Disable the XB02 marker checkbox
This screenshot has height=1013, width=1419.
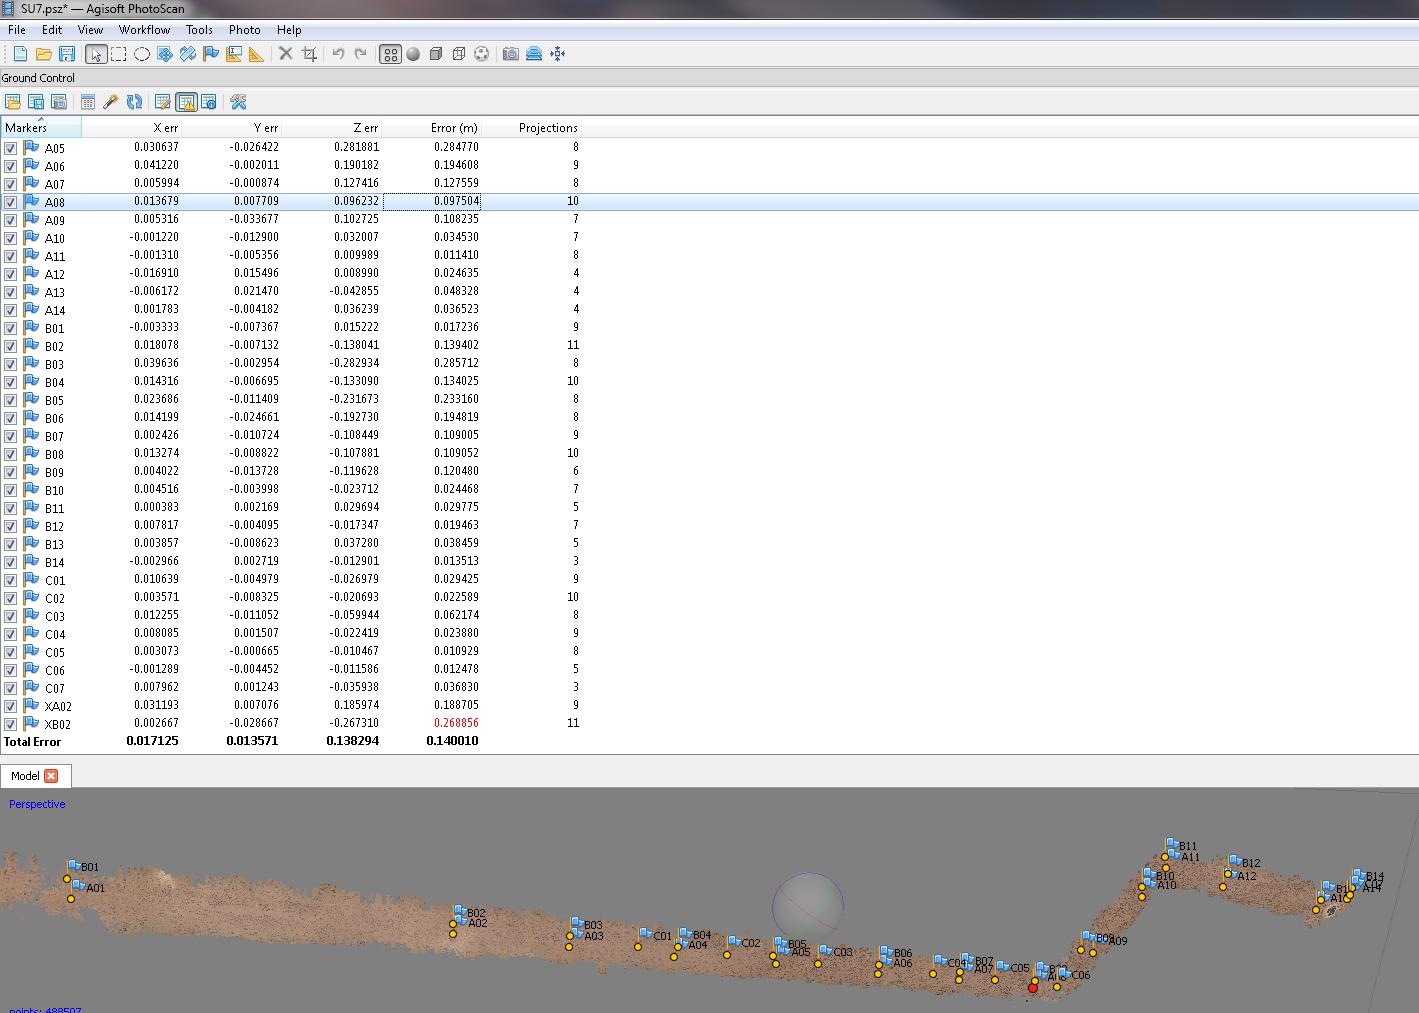tap(11, 724)
